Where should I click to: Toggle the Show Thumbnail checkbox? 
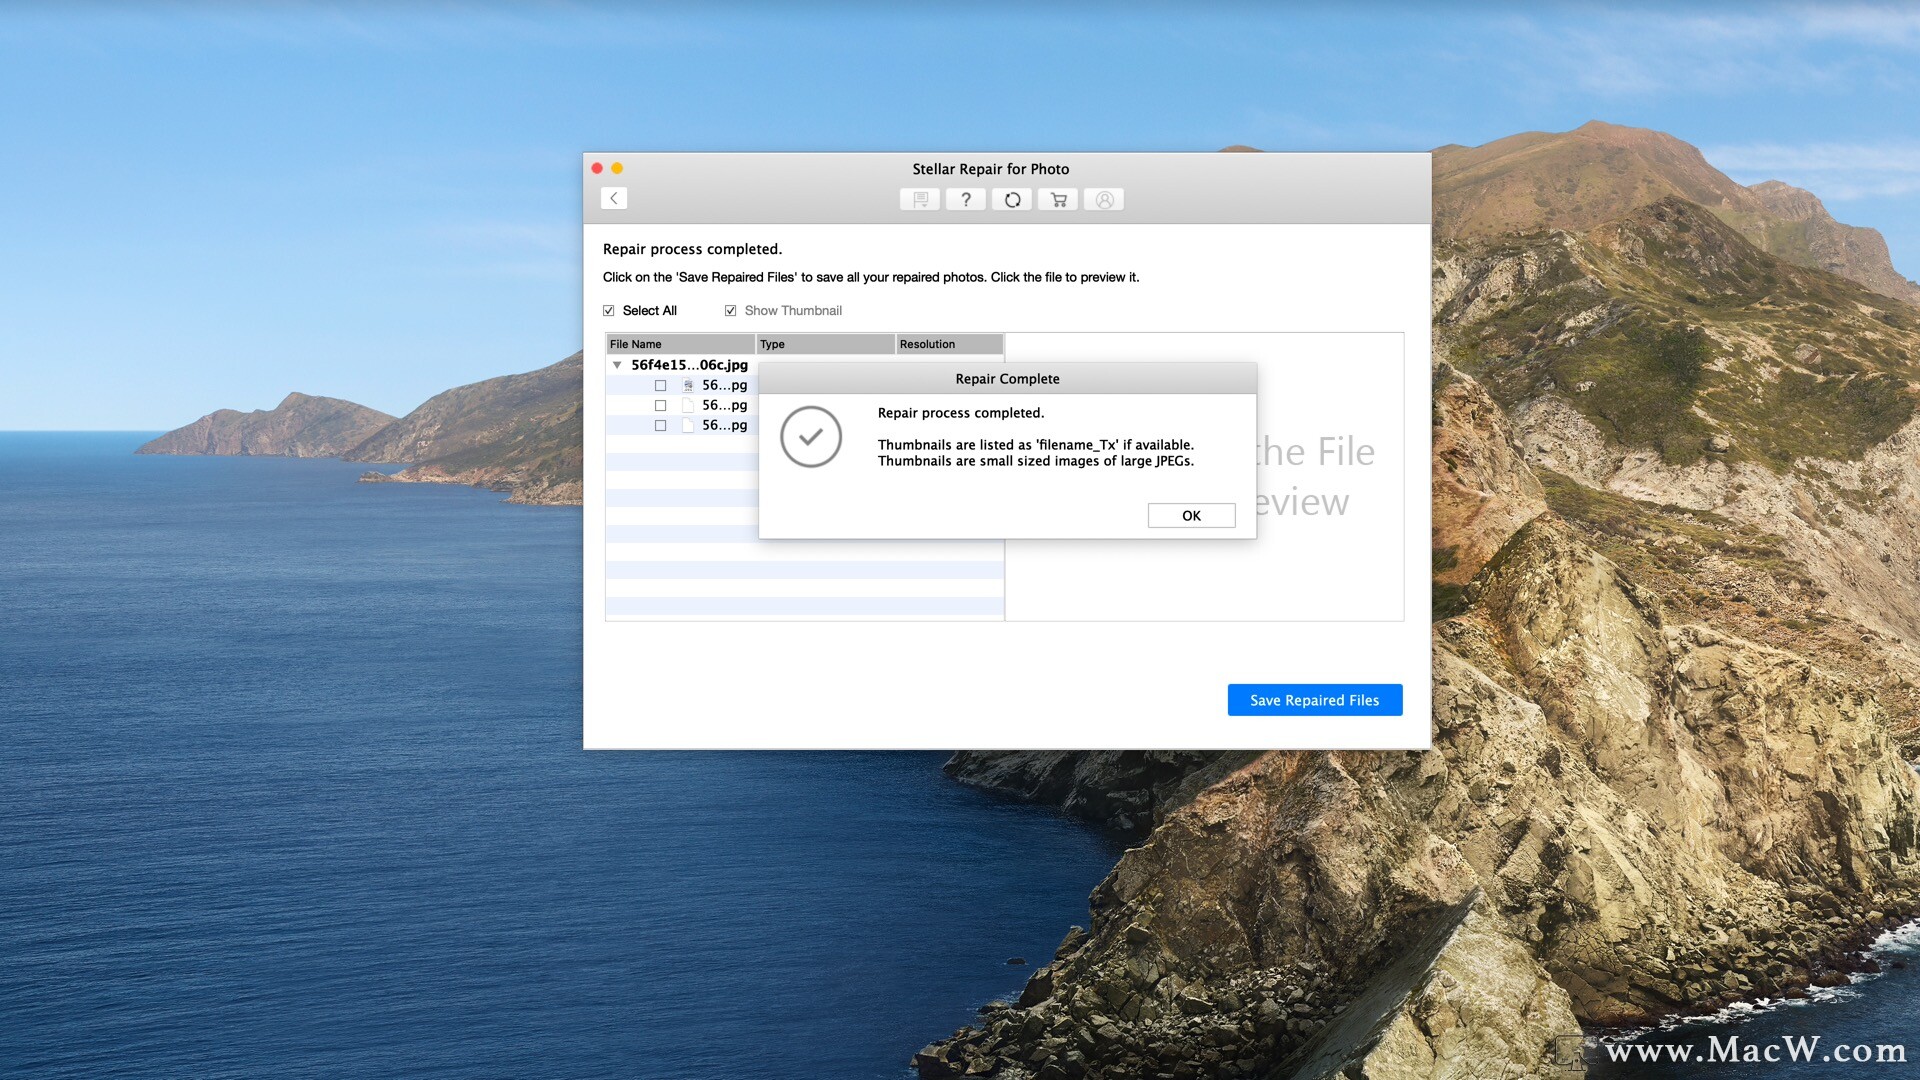[x=731, y=311]
